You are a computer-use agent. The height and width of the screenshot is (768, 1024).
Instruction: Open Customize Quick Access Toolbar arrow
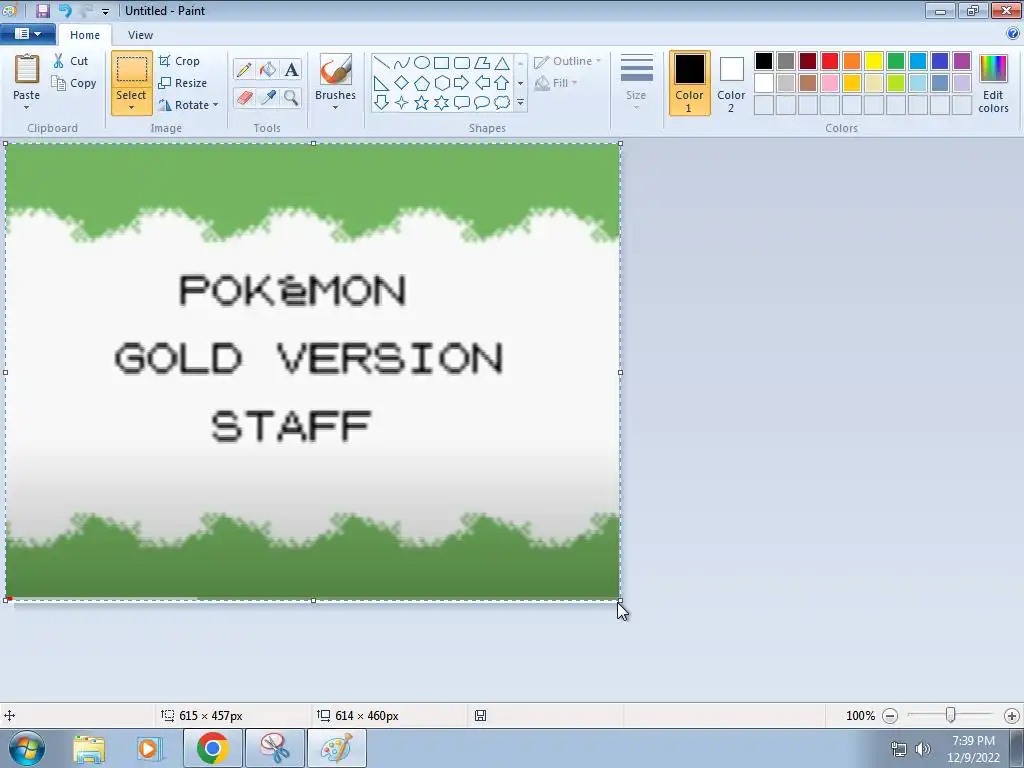point(105,11)
